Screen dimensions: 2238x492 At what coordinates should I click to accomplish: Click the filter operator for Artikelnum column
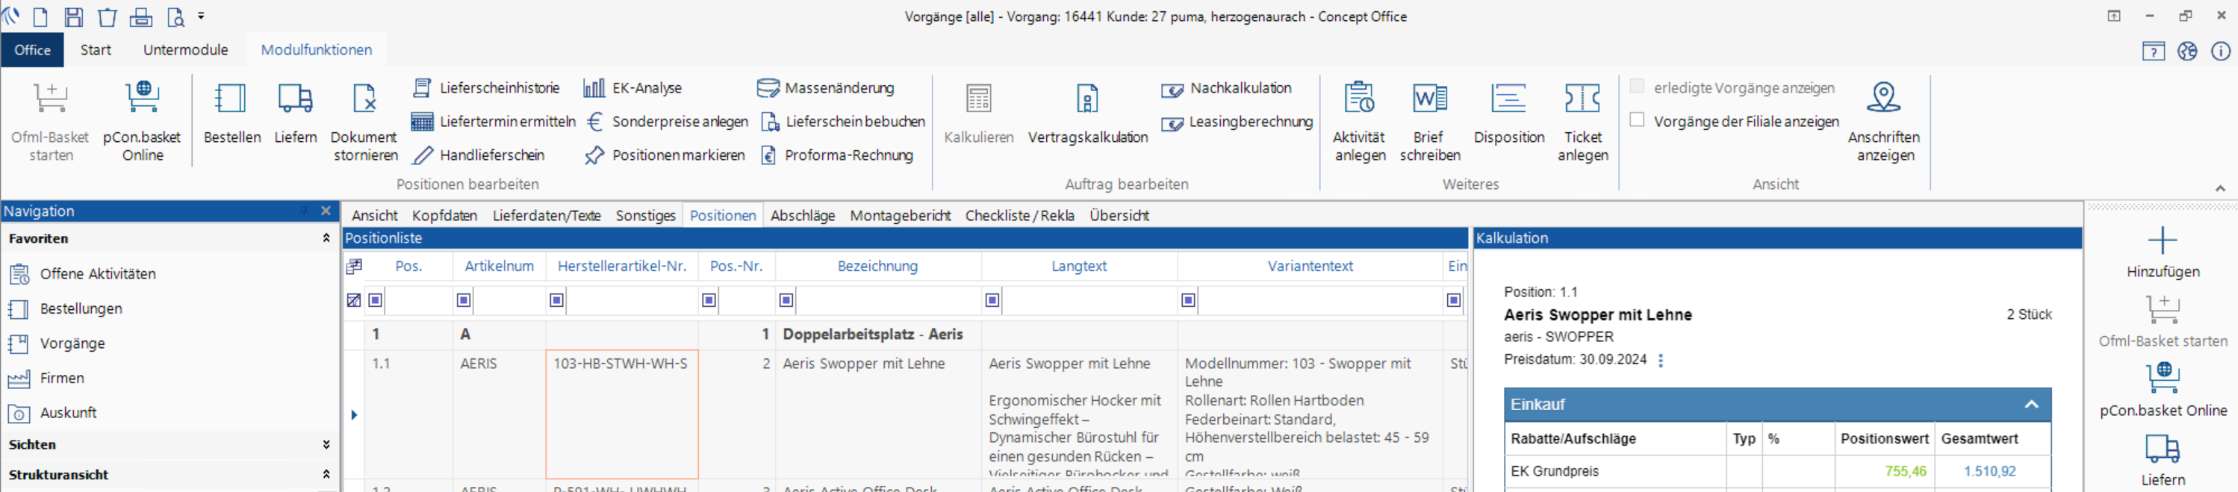coord(464,300)
